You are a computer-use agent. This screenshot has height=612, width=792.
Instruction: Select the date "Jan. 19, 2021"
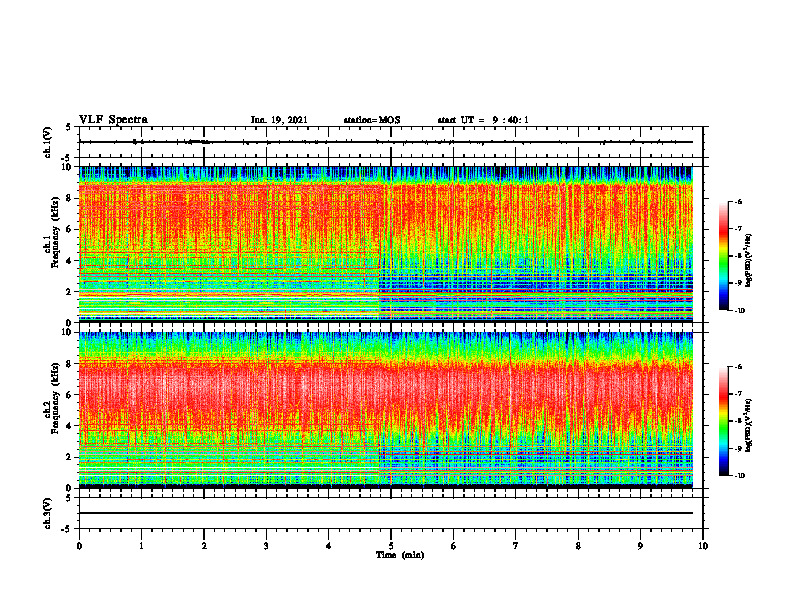pos(279,120)
